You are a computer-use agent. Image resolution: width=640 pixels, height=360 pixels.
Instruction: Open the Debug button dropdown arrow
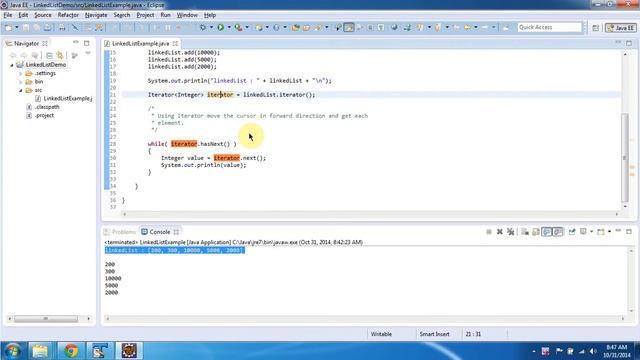(211, 27)
